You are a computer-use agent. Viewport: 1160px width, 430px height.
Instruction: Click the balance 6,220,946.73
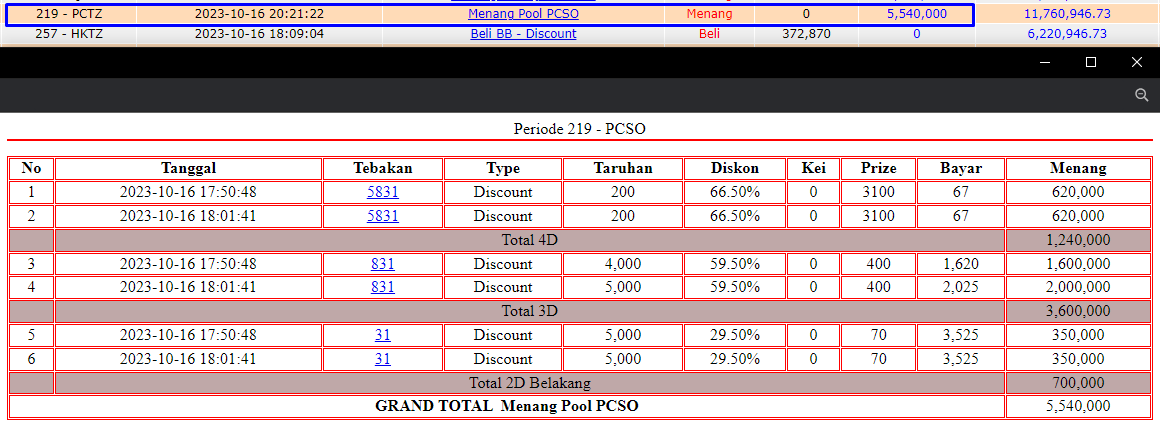click(x=1067, y=33)
